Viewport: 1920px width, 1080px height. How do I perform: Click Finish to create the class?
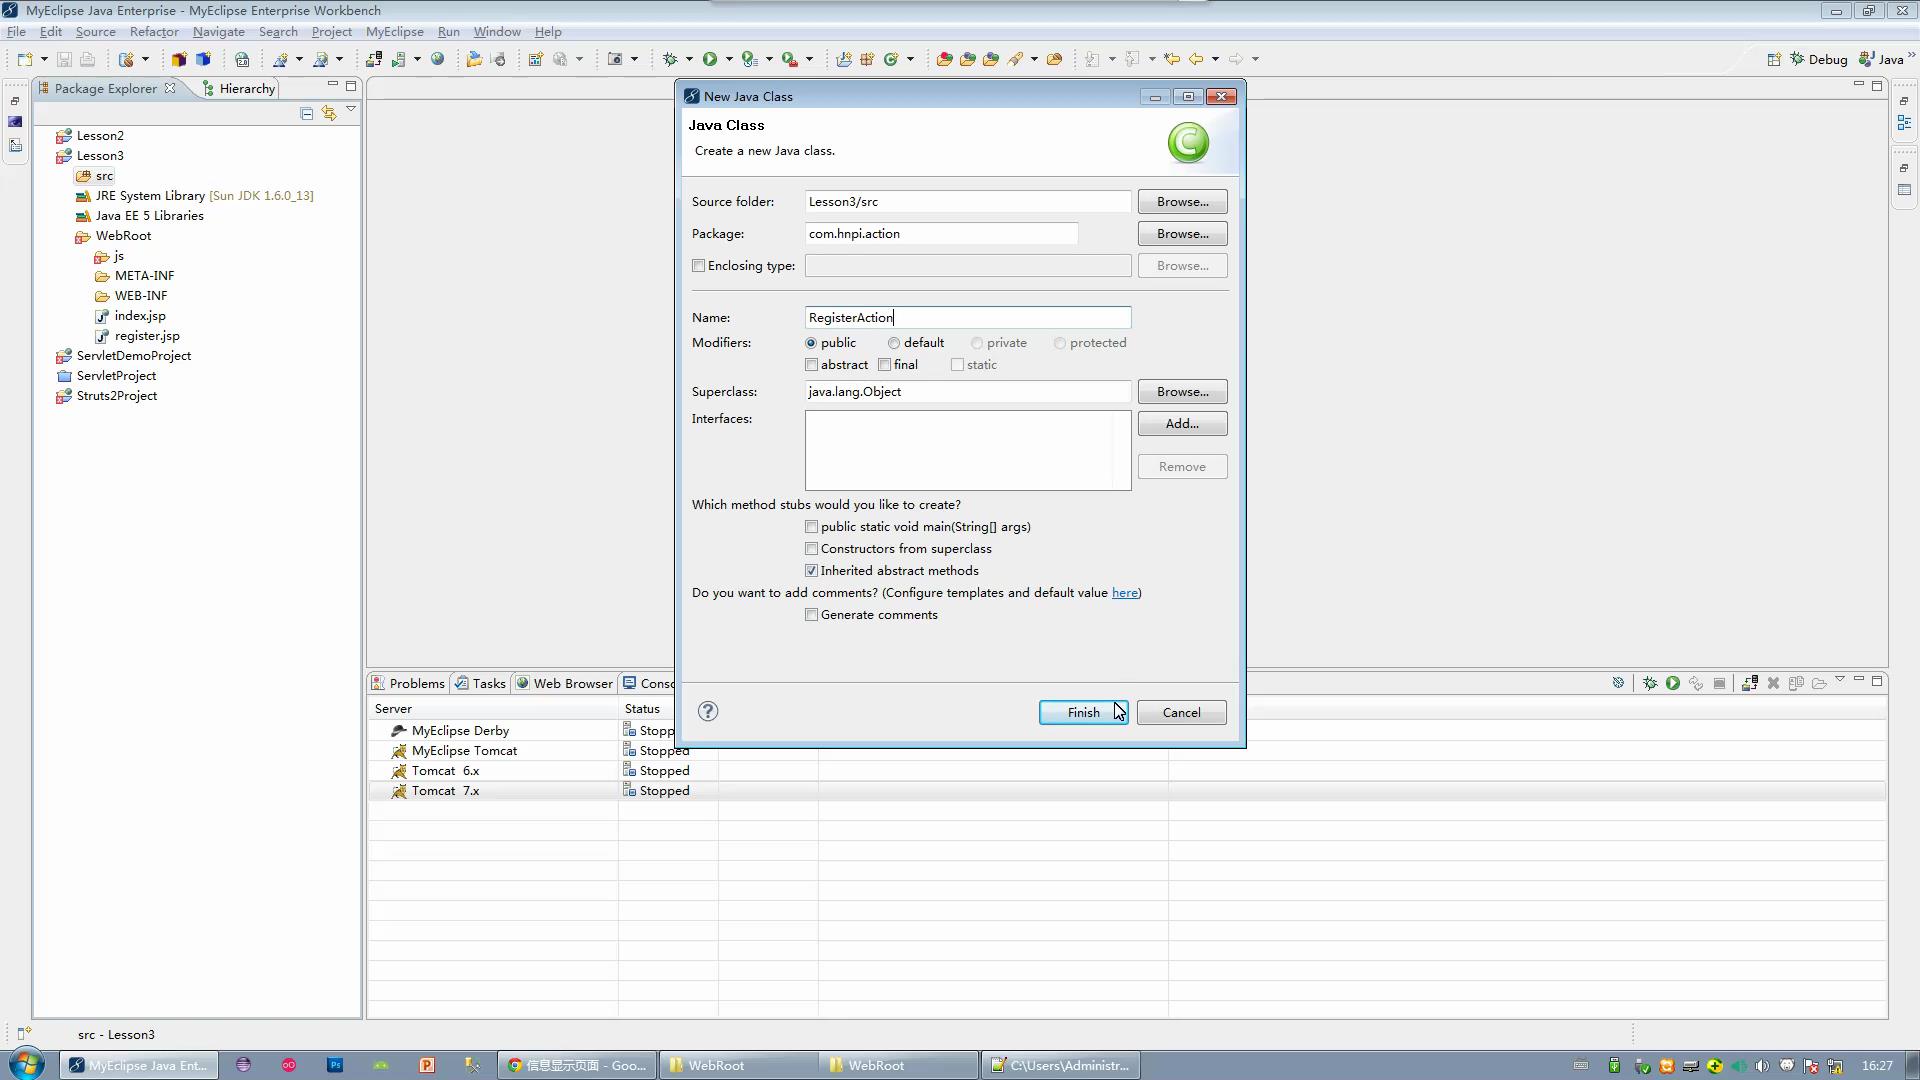[1083, 713]
